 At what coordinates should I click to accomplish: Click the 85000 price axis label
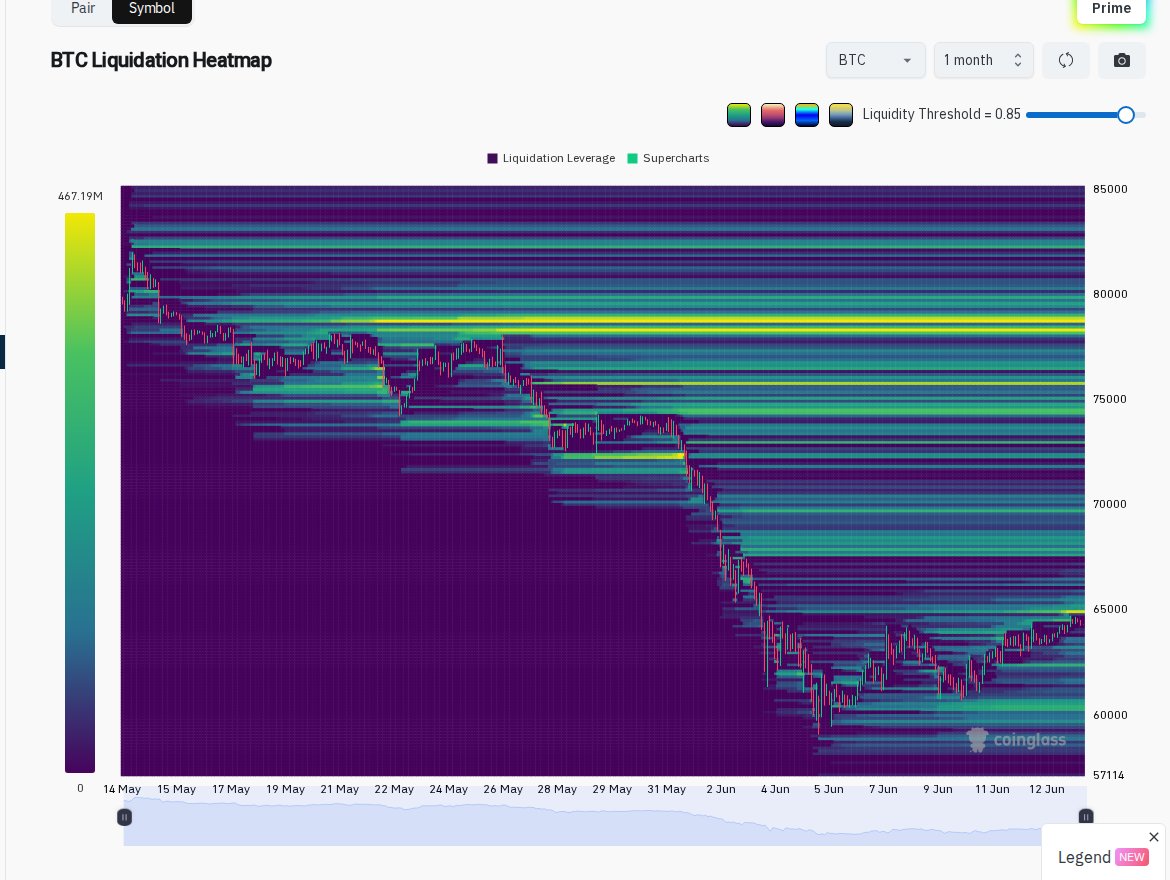(x=1110, y=189)
